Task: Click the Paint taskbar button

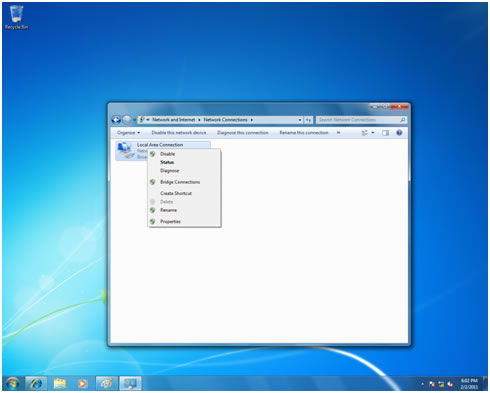Action: click(x=106, y=384)
